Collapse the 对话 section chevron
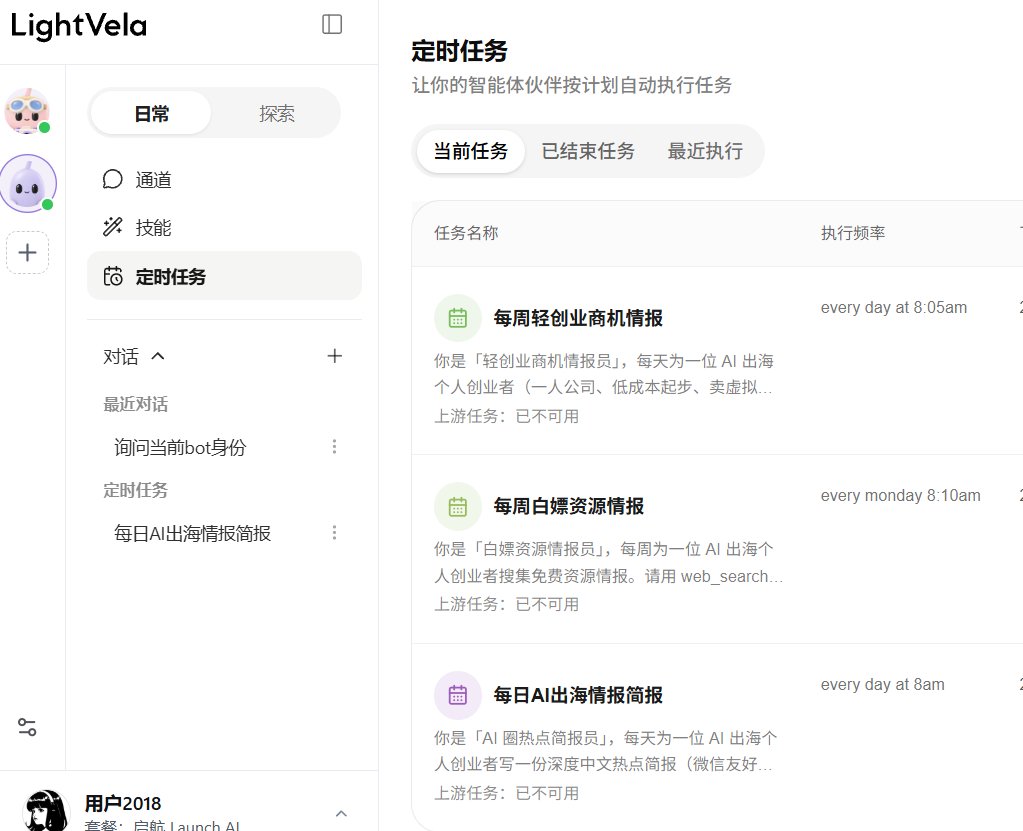Viewport: 1023px width, 831px height. point(158,356)
